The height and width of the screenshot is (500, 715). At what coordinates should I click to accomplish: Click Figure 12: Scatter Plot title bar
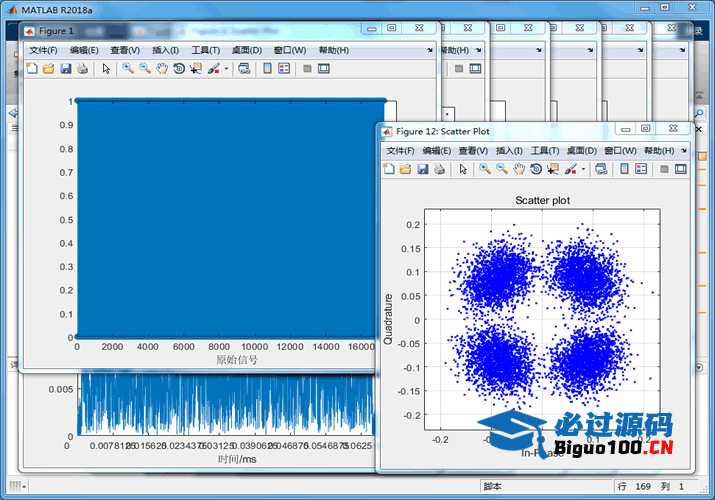pyautogui.click(x=500, y=131)
